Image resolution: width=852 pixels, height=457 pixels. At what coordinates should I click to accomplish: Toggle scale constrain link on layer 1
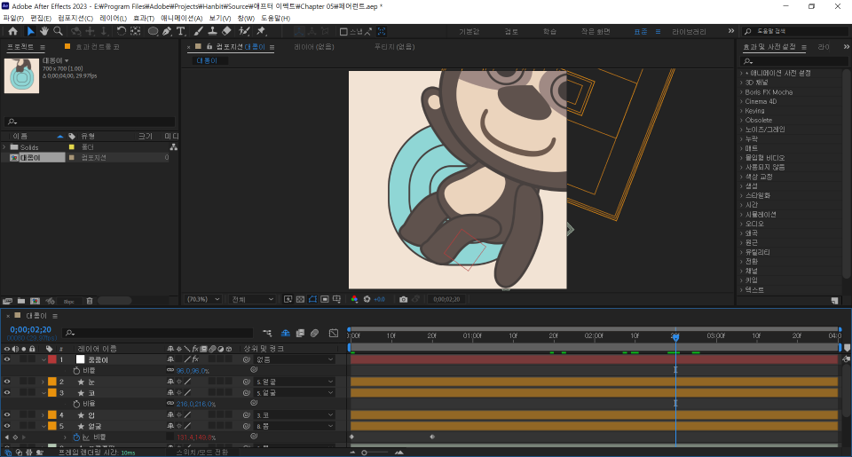click(x=171, y=371)
